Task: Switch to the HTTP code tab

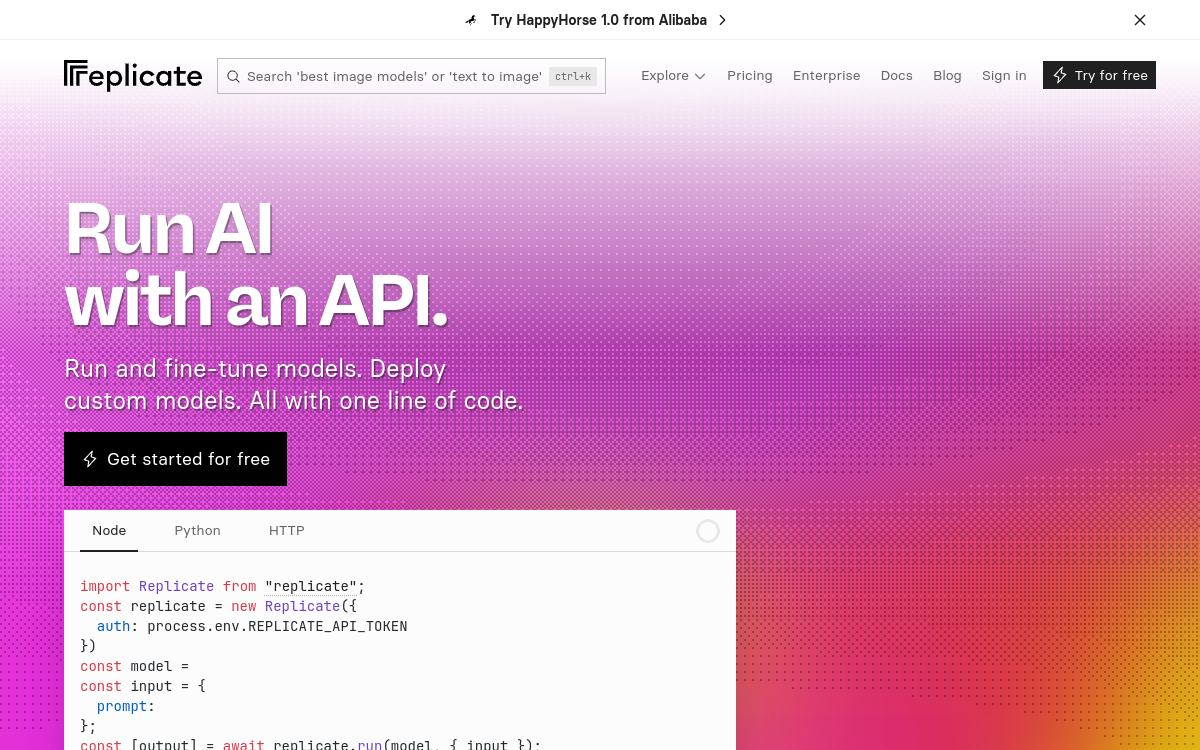Action: pyautogui.click(x=287, y=531)
